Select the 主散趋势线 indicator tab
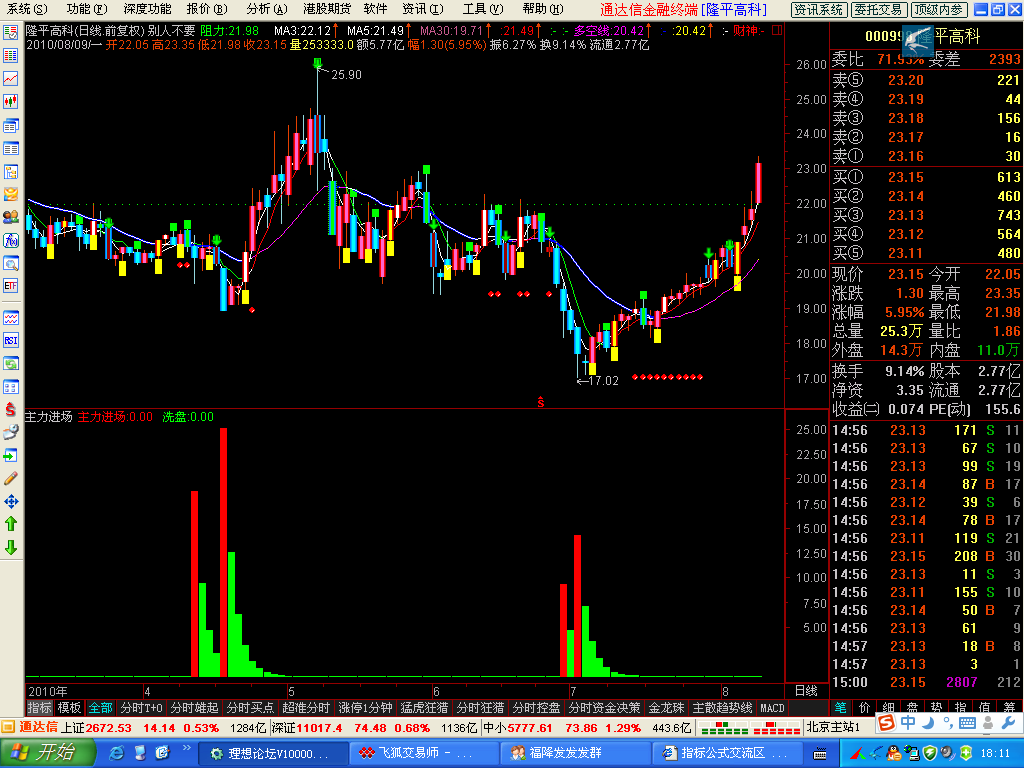1024x768 pixels. (722, 708)
